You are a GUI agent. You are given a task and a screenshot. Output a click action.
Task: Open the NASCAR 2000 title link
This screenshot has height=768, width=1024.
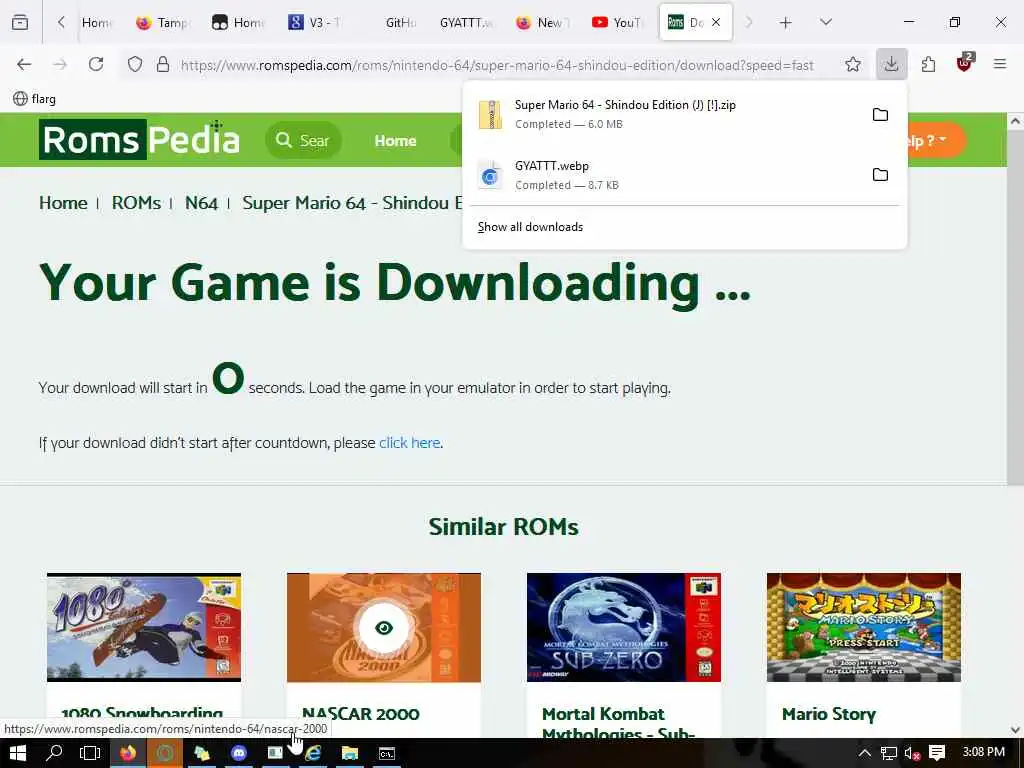[360, 714]
